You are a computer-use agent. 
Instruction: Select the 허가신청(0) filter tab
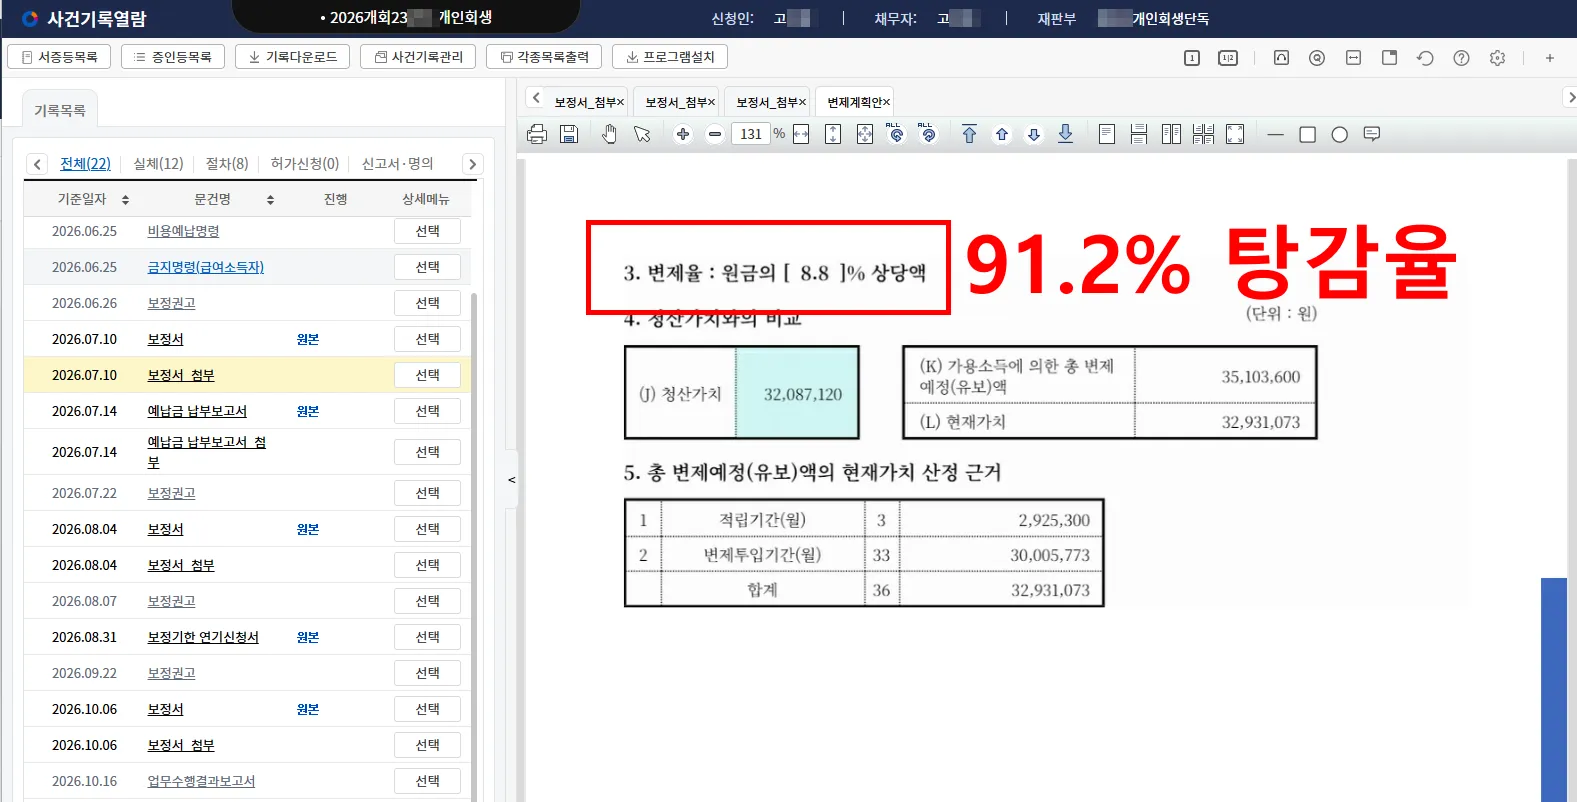click(305, 164)
